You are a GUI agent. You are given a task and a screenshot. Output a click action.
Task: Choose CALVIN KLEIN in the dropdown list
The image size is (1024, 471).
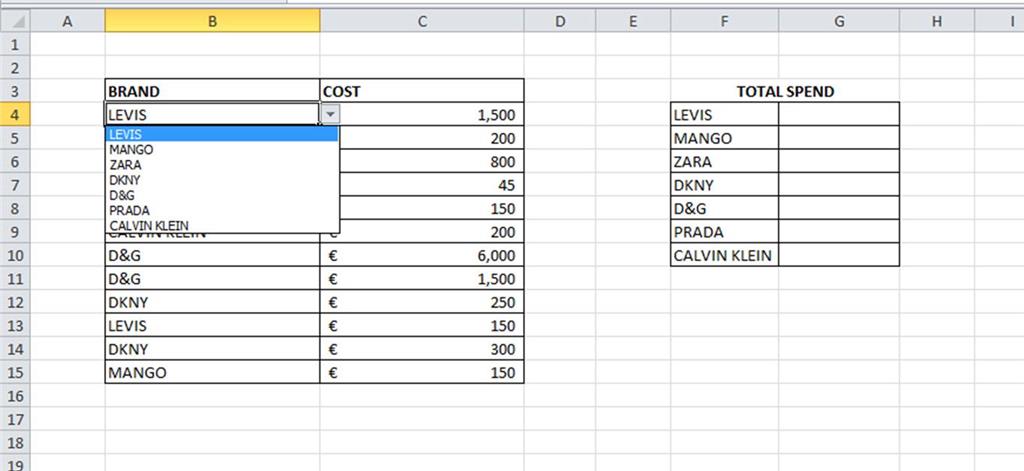tap(221, 225)
